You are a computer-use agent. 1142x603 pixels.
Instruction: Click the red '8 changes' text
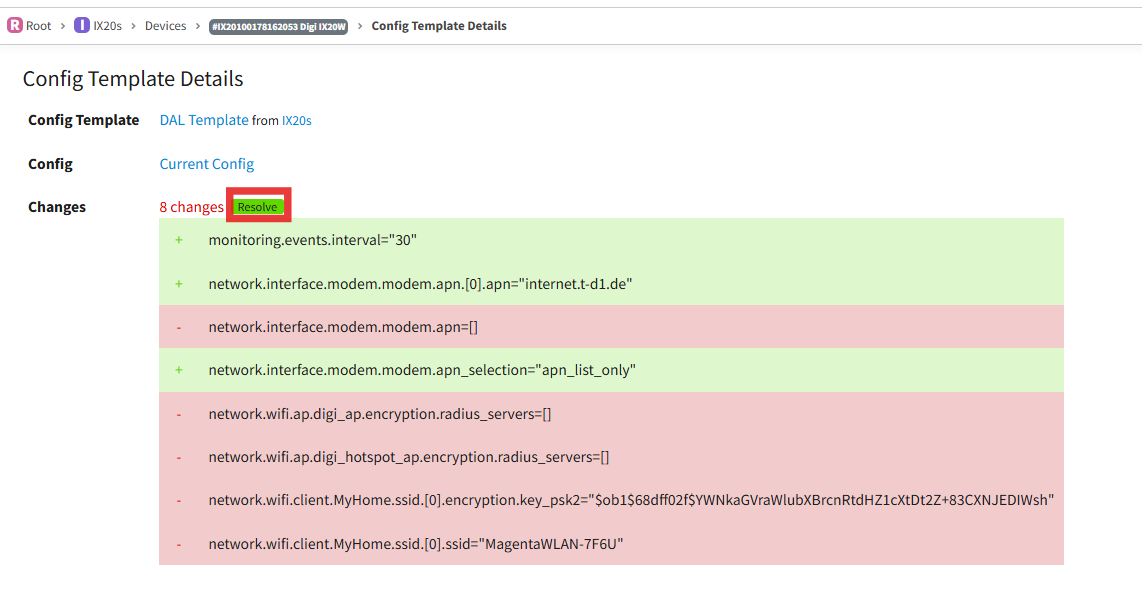pos(192,207)
